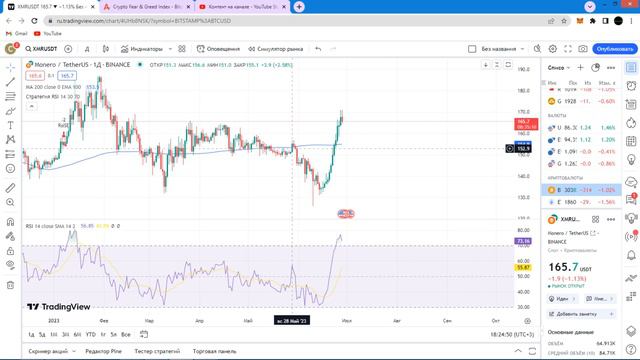Open the Тестер стратегий tab
640x360 pixels.
[157, 351]
